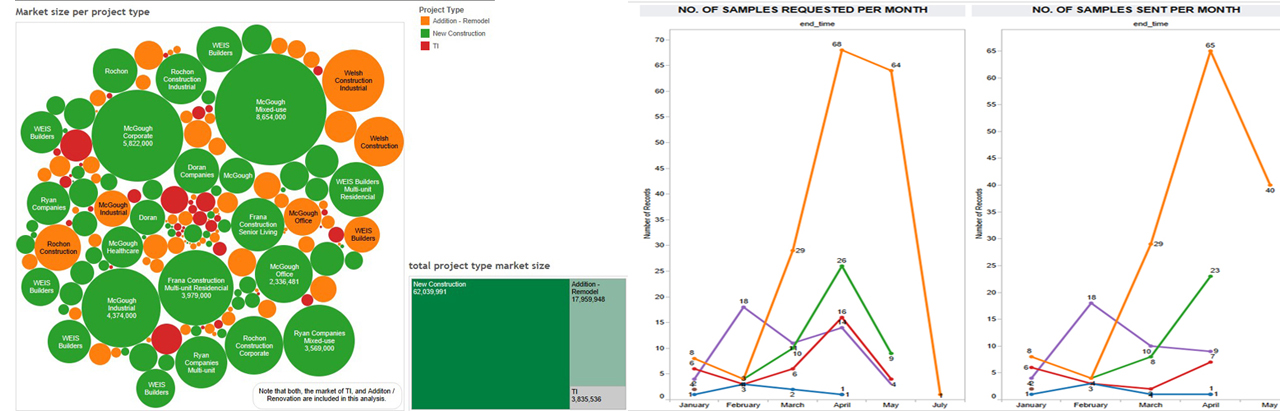1280x411 pixels.
Task: Select the green 23 April point in sent chart
Action: 1210,275
